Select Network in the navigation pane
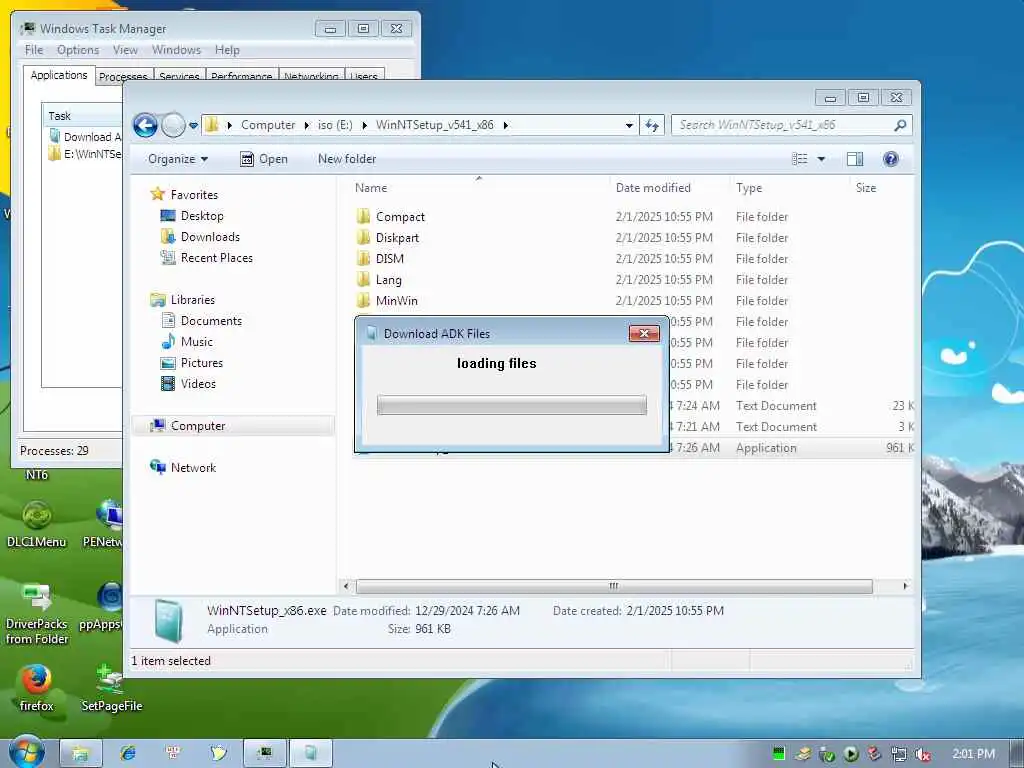The width and height of the screenshot is (1024, 768). pyautogui.click(x=193, y=468)
